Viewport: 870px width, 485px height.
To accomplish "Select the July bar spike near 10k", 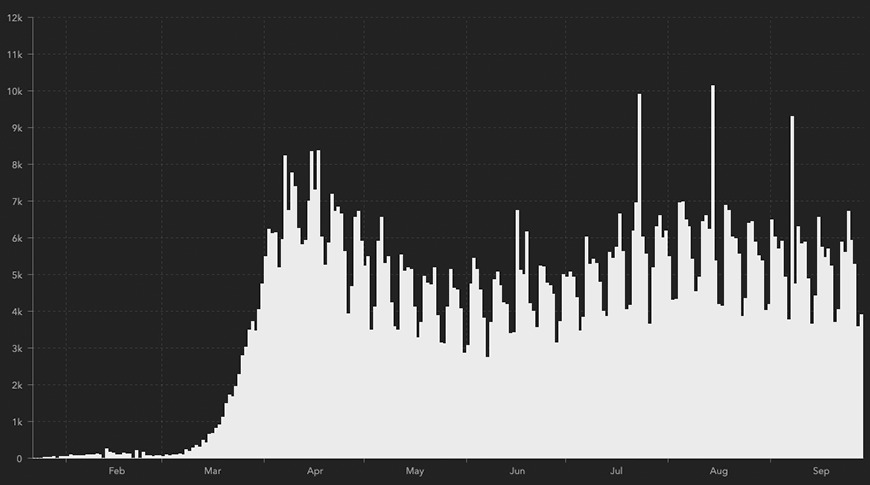I will pyautogui.click(x=639, y=276).
